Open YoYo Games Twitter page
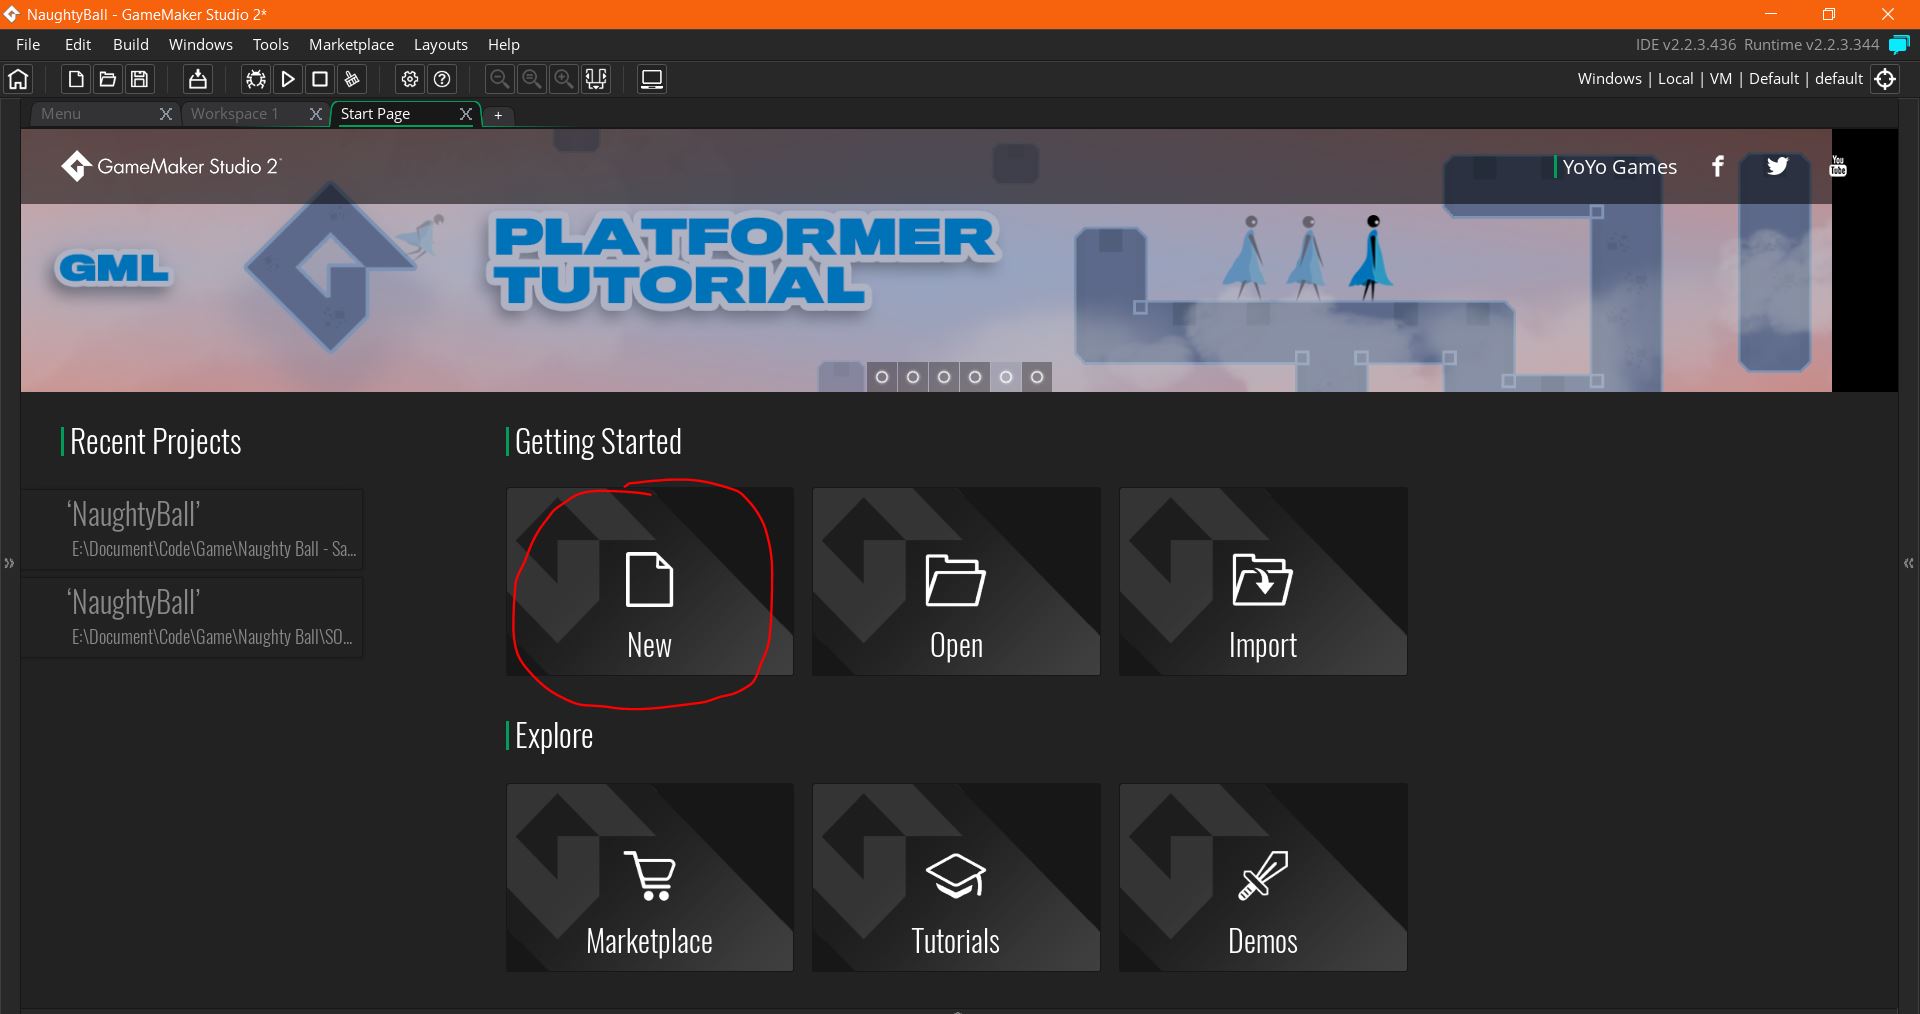The height and width of the screenshot is (1014, 1920). (x=1777, y=166)
